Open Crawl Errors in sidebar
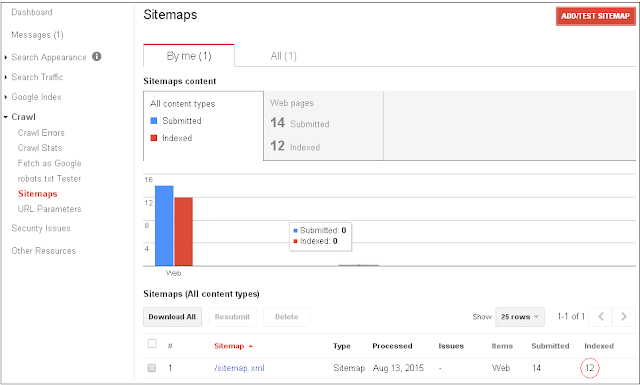 [x=41, y=133]
